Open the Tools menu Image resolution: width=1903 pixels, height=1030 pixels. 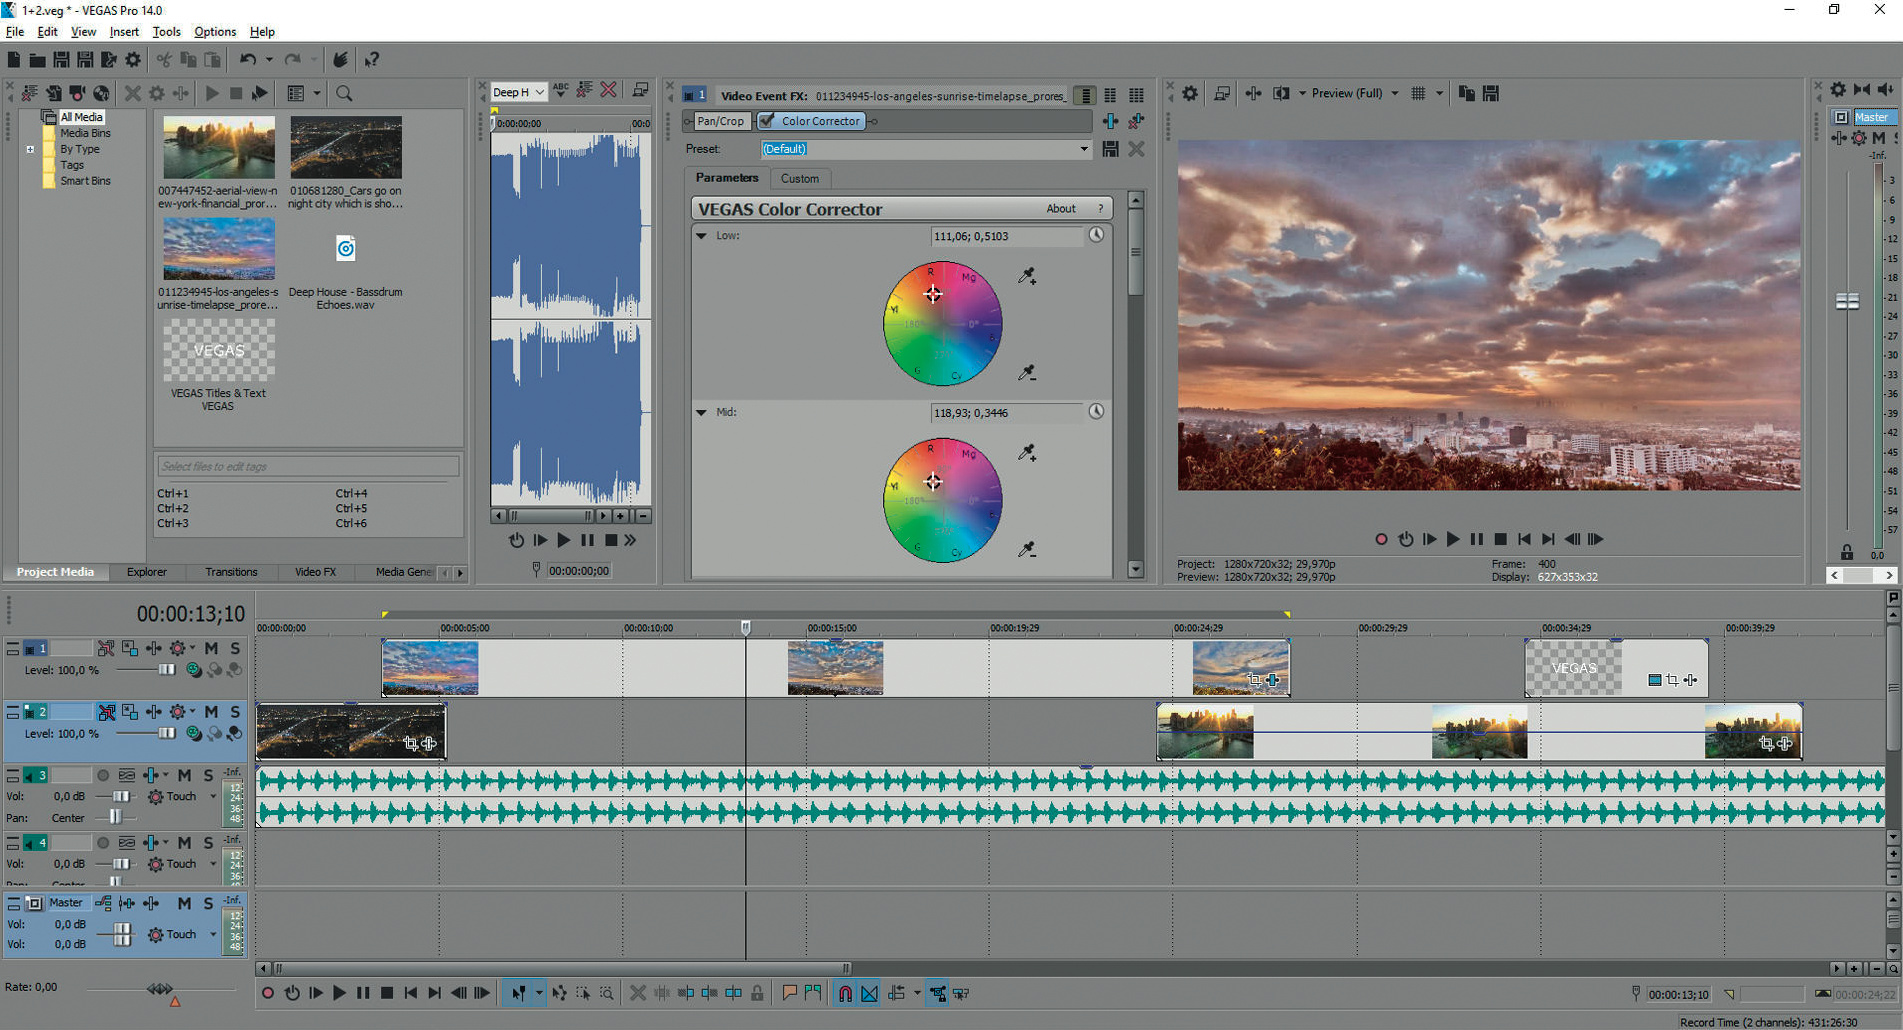(x=166, y=32)
